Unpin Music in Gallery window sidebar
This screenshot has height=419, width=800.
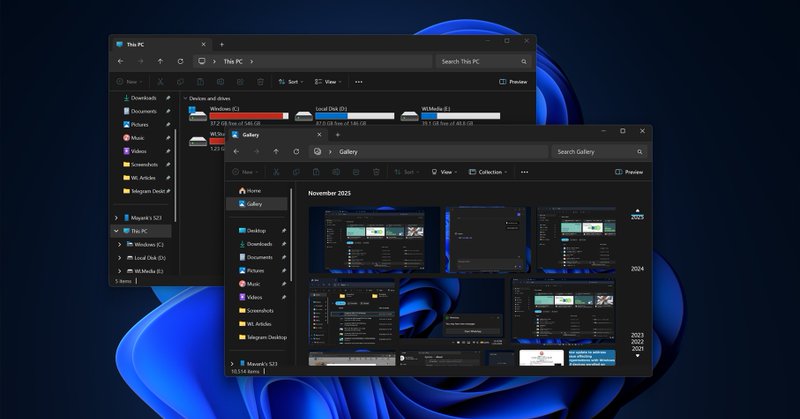(284, 284)
